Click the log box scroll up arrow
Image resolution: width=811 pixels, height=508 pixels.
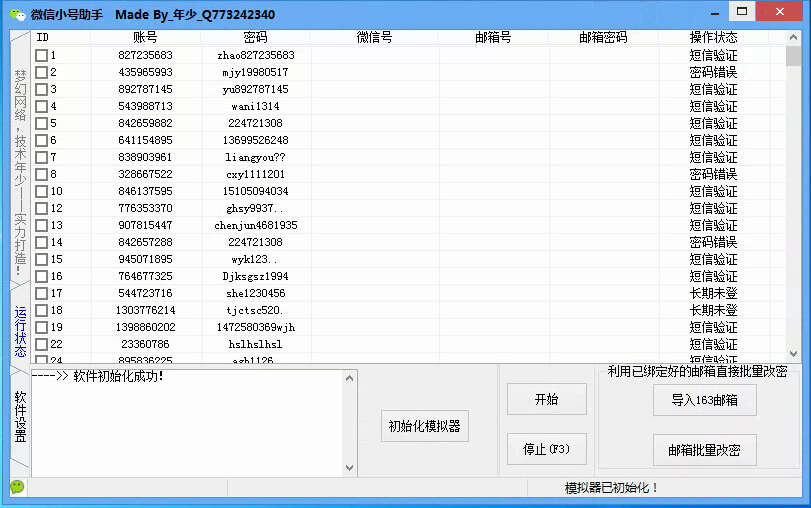350,378
